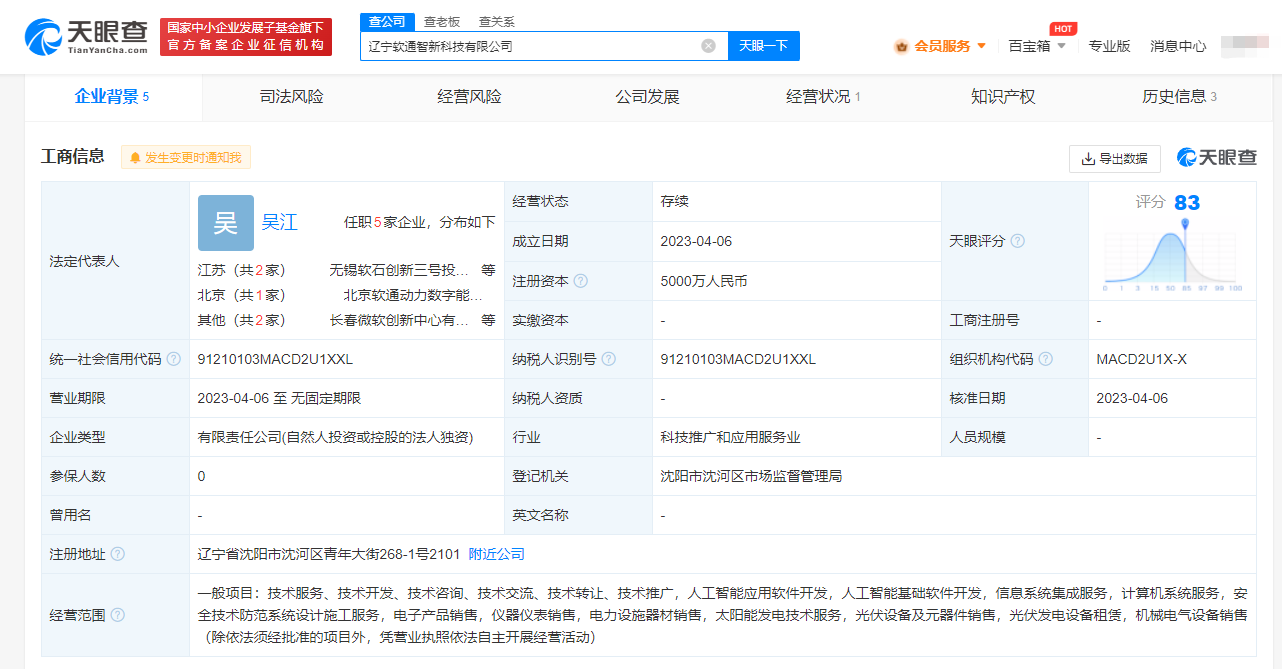Clear the search box with the × icon

tap(708, 45)
